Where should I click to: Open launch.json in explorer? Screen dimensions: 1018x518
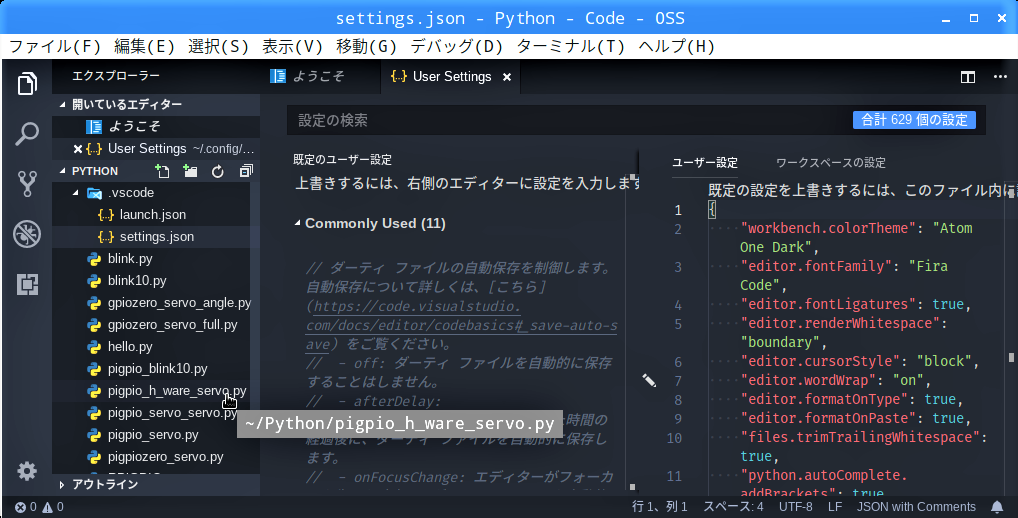tap(151, 214)
